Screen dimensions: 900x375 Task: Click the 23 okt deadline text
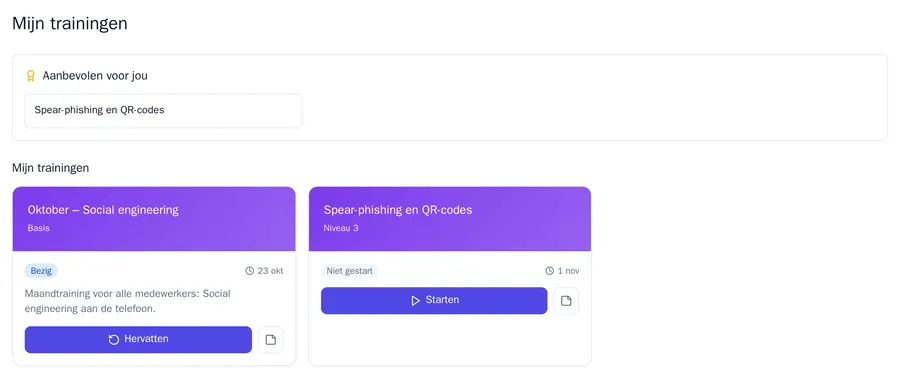coord(270,270)
